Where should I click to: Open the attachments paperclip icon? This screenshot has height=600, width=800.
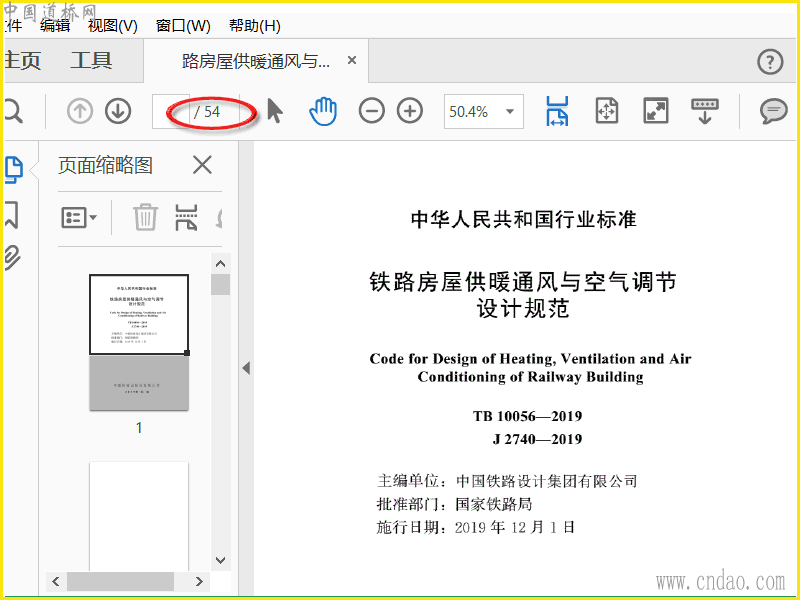12,258
